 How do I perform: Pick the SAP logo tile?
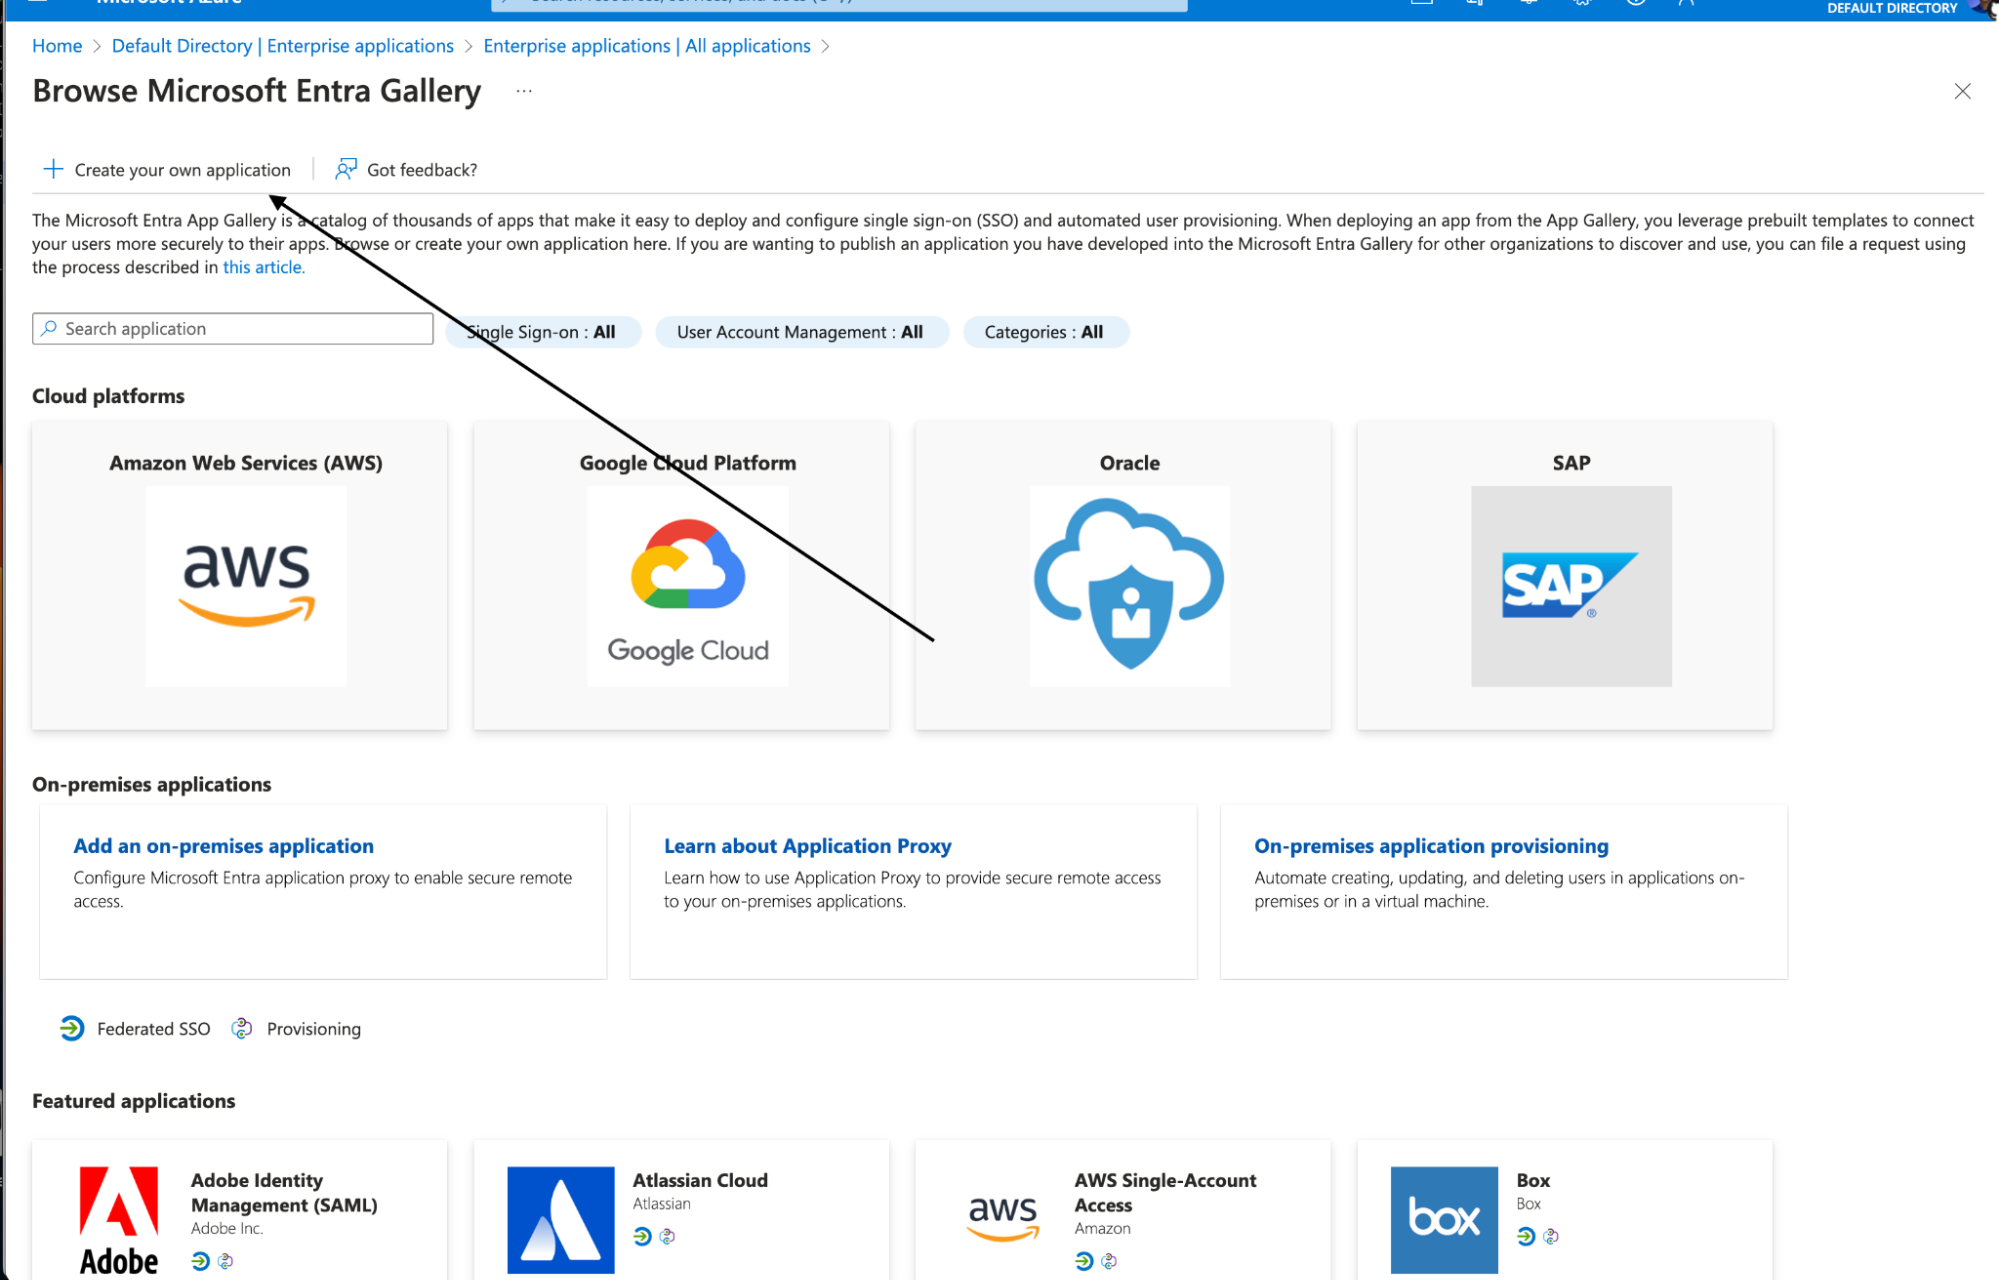point(1571,586)
